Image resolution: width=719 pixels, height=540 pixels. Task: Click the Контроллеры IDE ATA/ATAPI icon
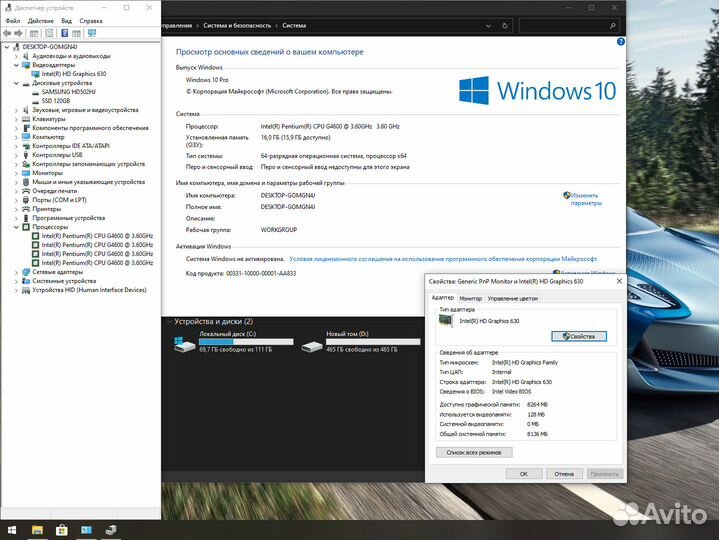coord(26,146)
